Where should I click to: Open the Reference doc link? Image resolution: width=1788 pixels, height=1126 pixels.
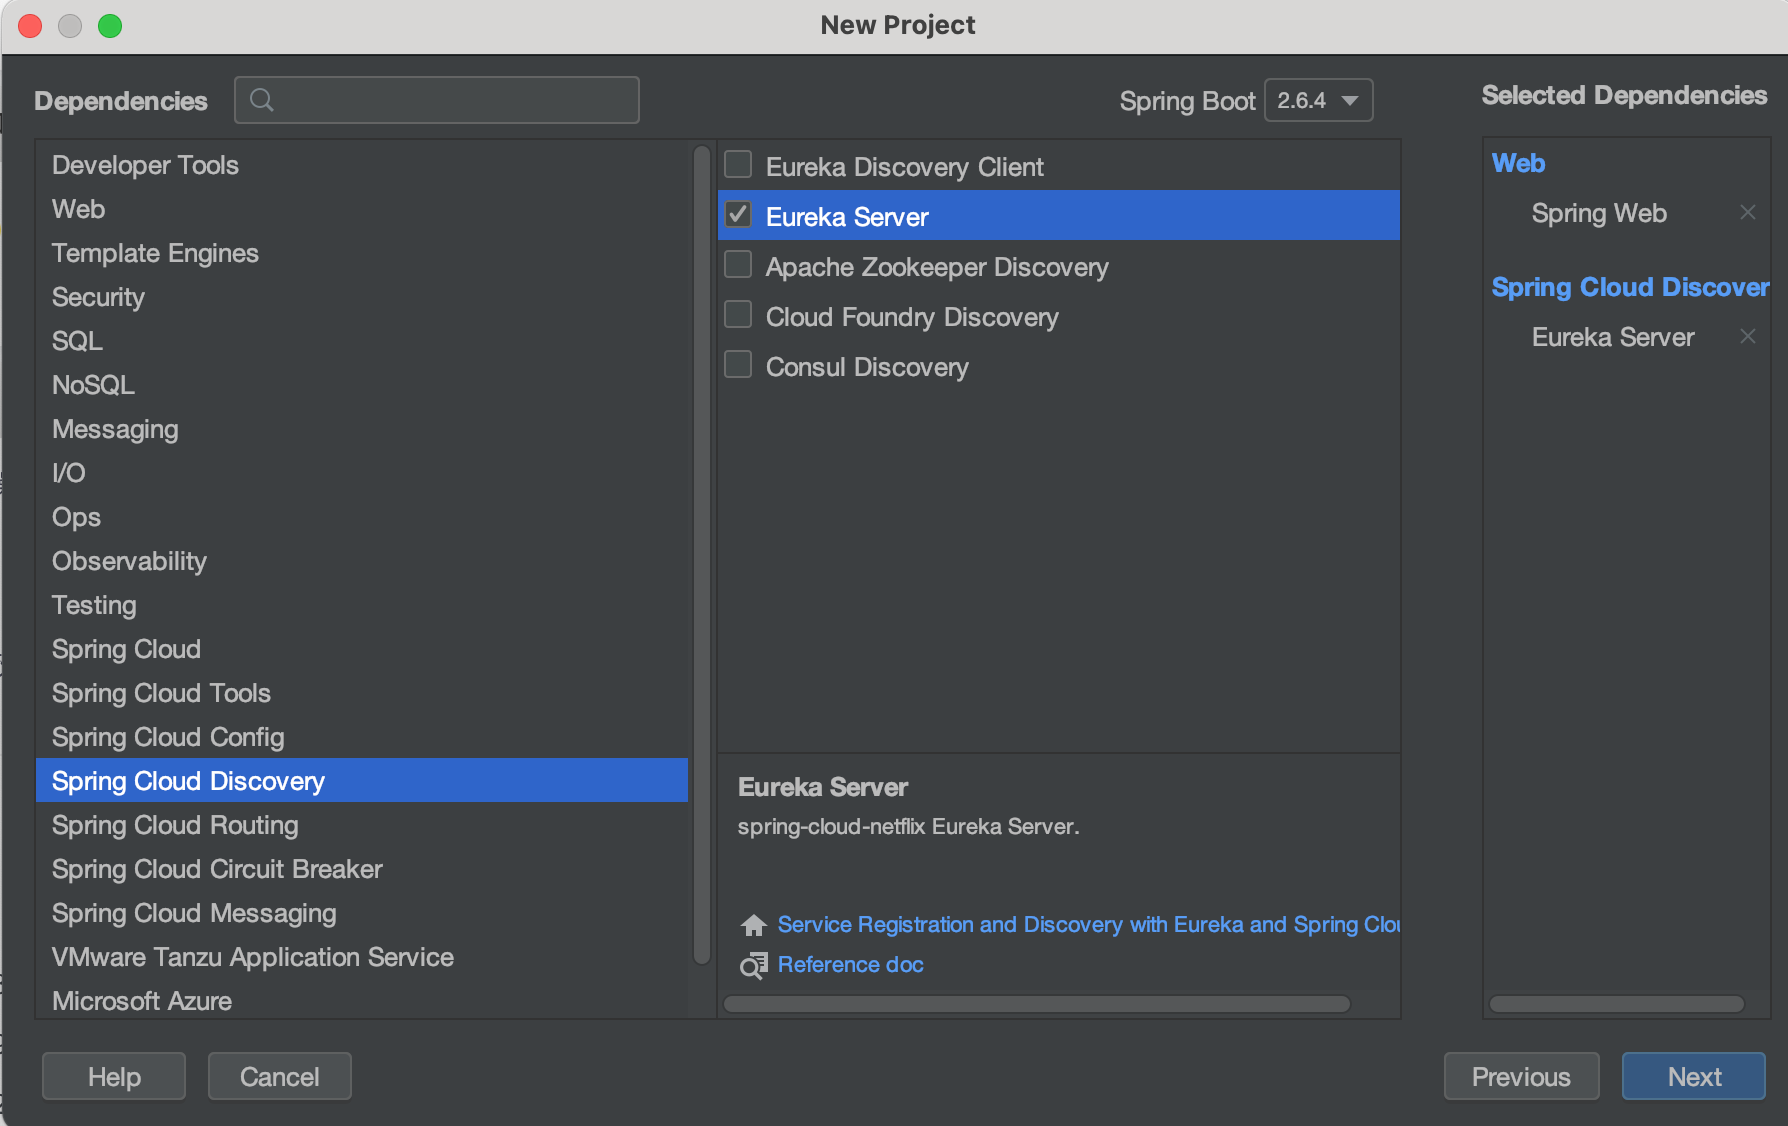point(851,965)
